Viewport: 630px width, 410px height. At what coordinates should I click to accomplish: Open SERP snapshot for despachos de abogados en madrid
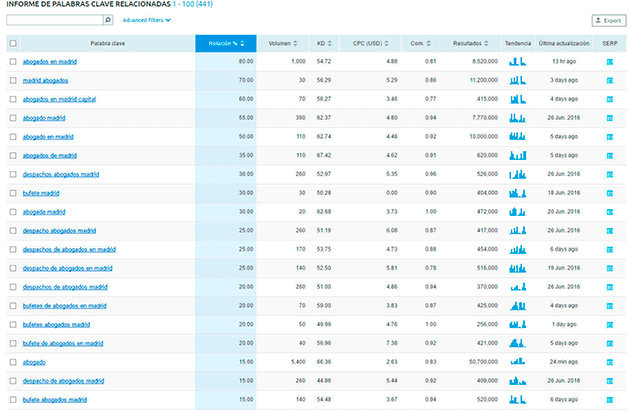pyautogui.click(x=610, y=250)
